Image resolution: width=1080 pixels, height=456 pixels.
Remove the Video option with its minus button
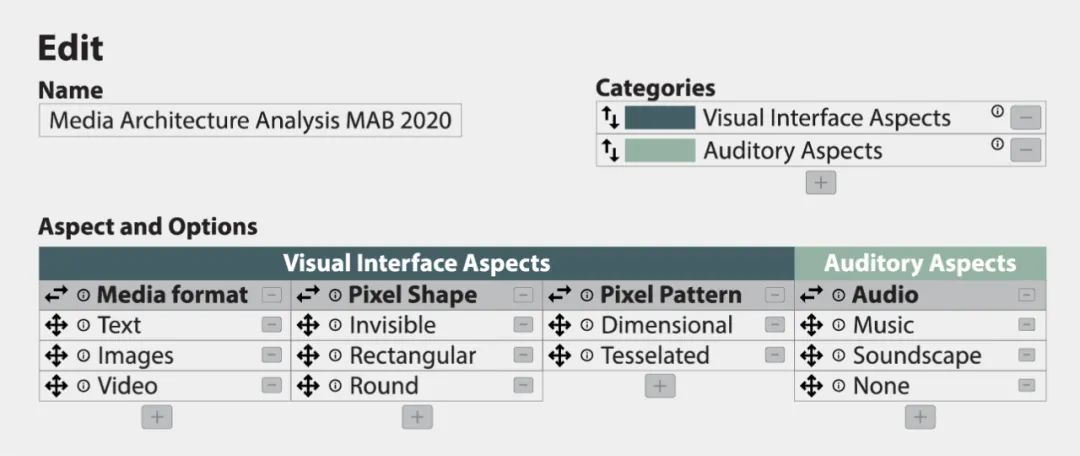[271, 386]
